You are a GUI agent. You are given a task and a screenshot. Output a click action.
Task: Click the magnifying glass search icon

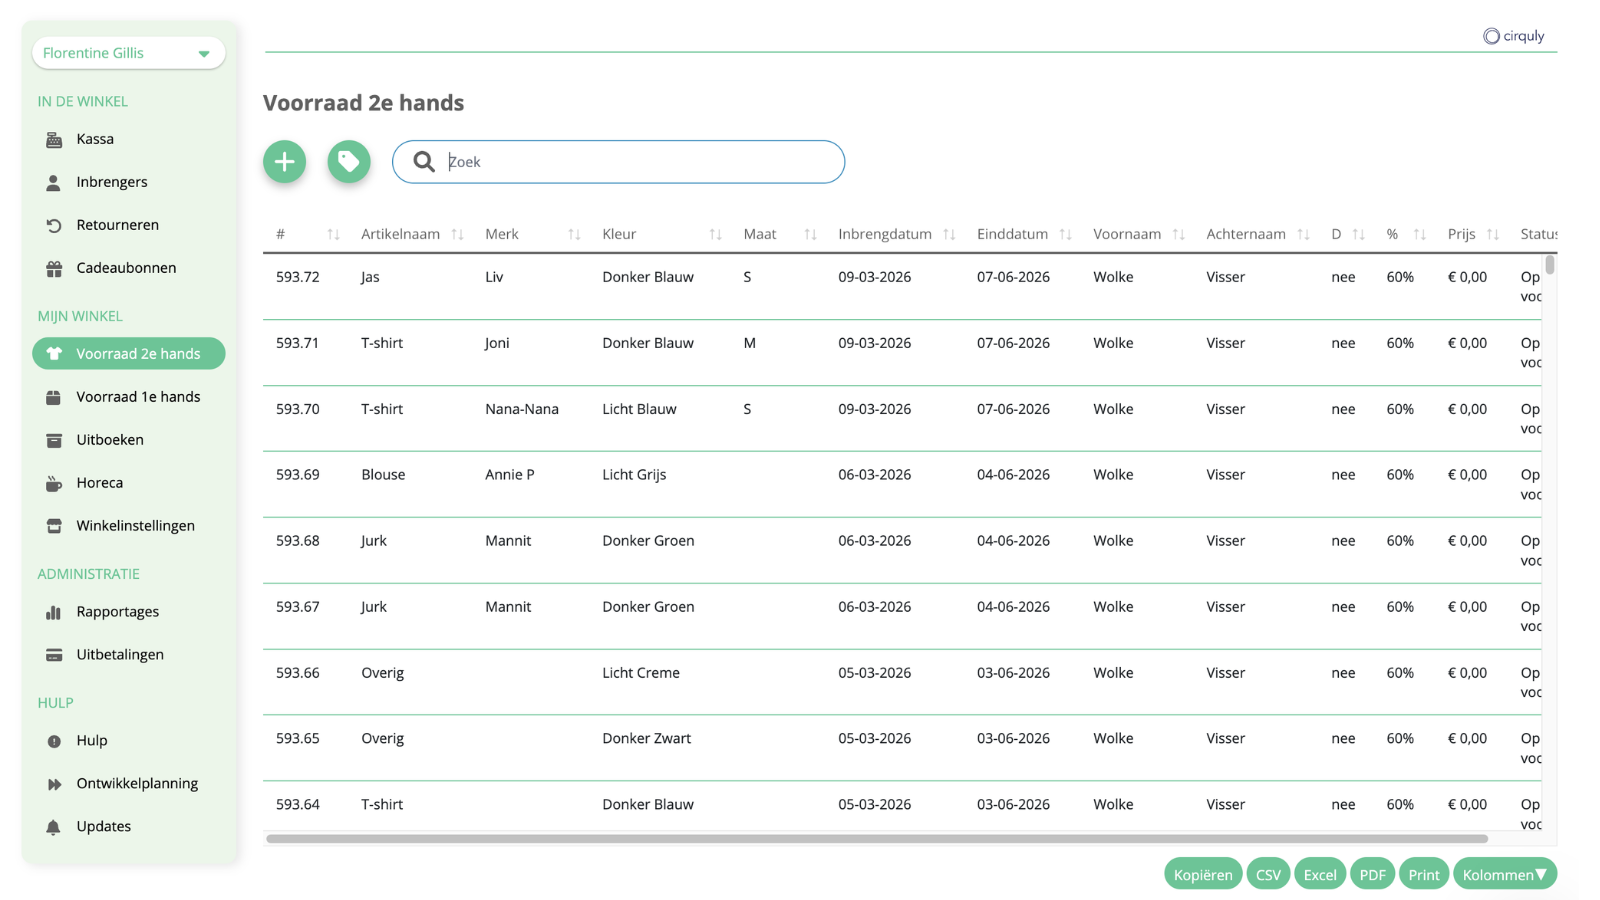pos(424,162)
